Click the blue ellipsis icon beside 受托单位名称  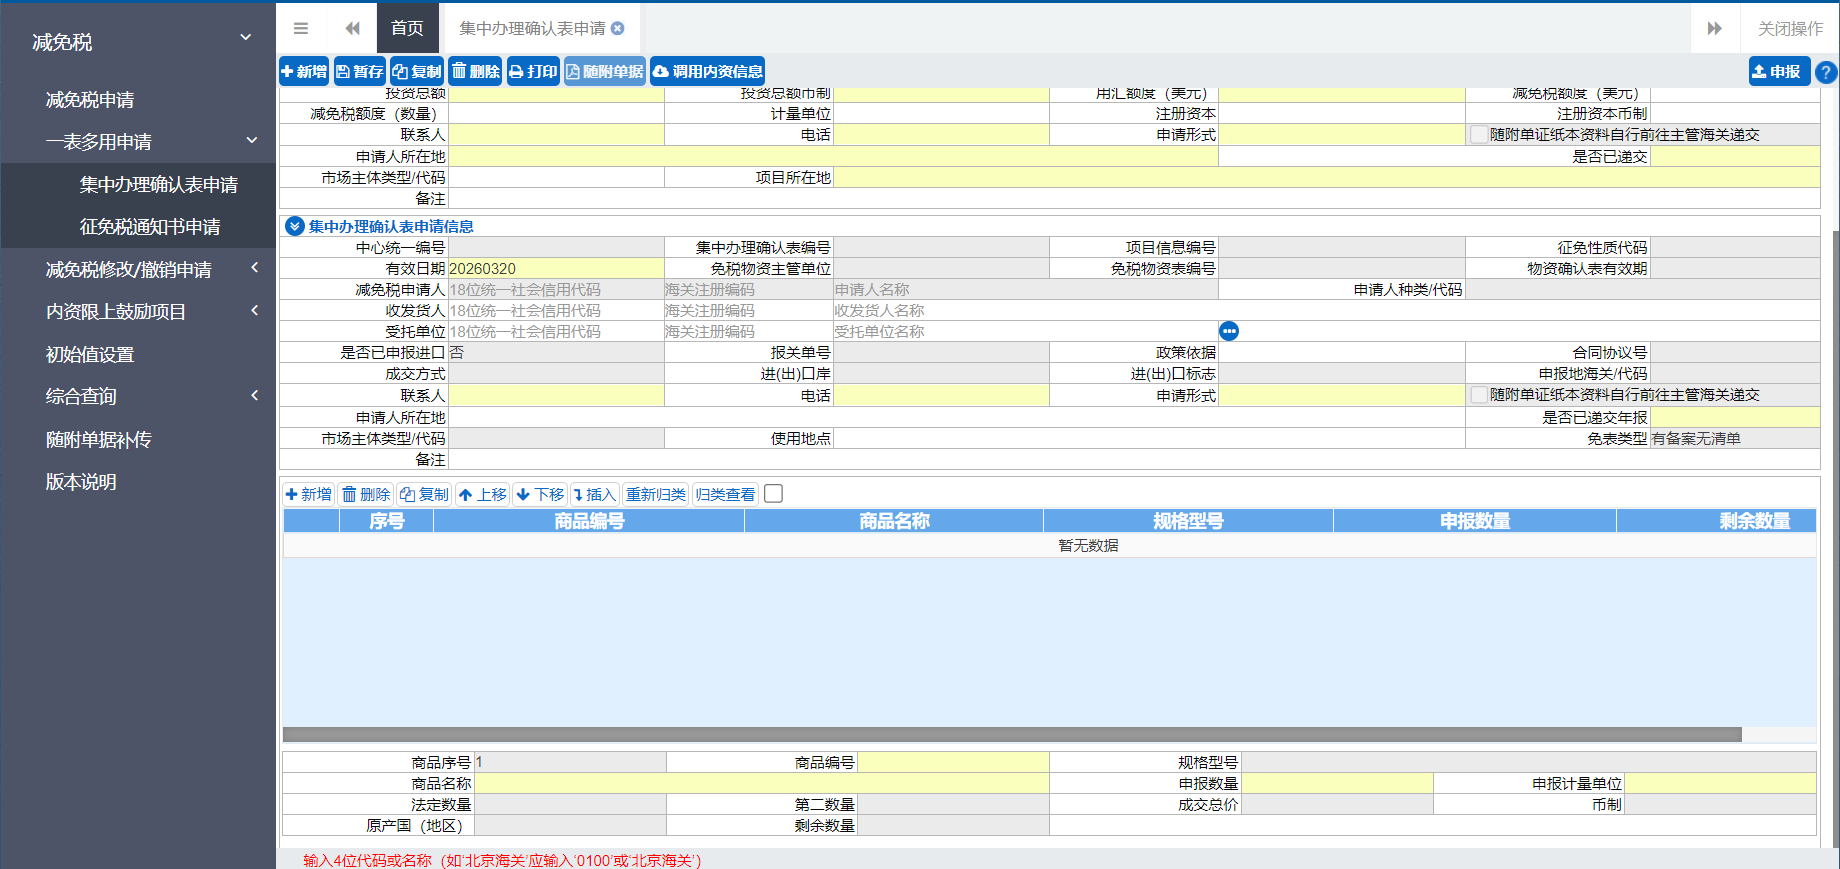coord(1229,331)
